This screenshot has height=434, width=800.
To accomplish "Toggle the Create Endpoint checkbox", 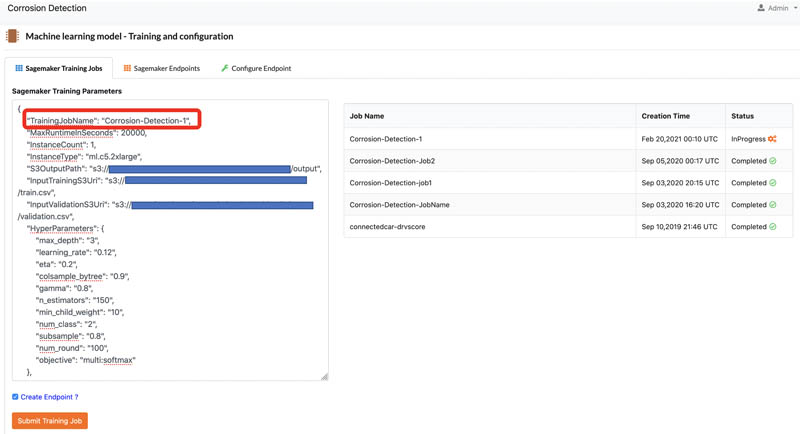I will click(15, 397).
